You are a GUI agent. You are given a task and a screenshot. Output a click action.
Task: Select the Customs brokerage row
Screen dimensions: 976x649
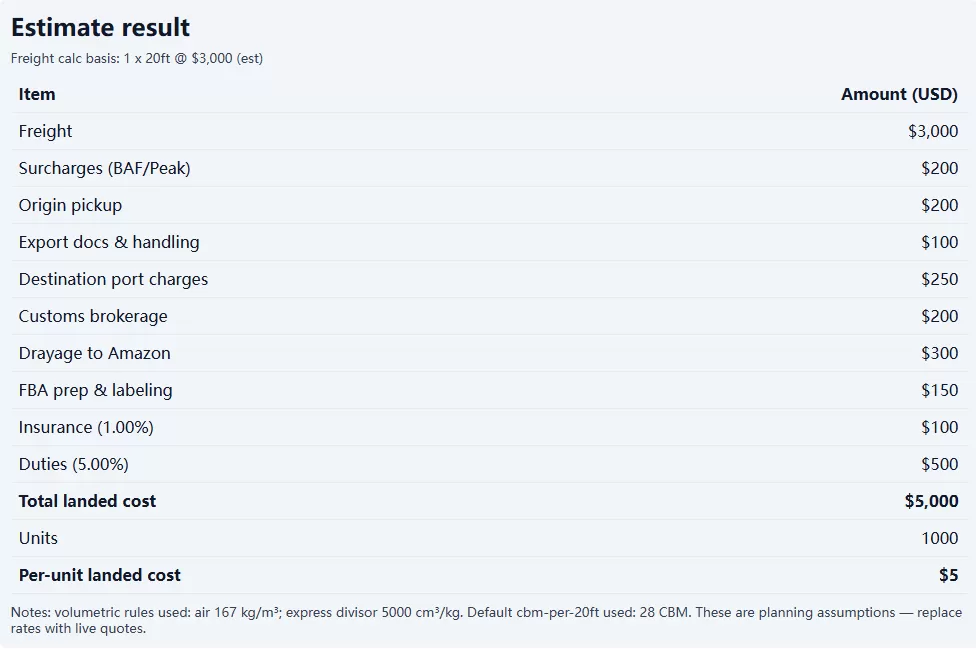tap(489, 316)
